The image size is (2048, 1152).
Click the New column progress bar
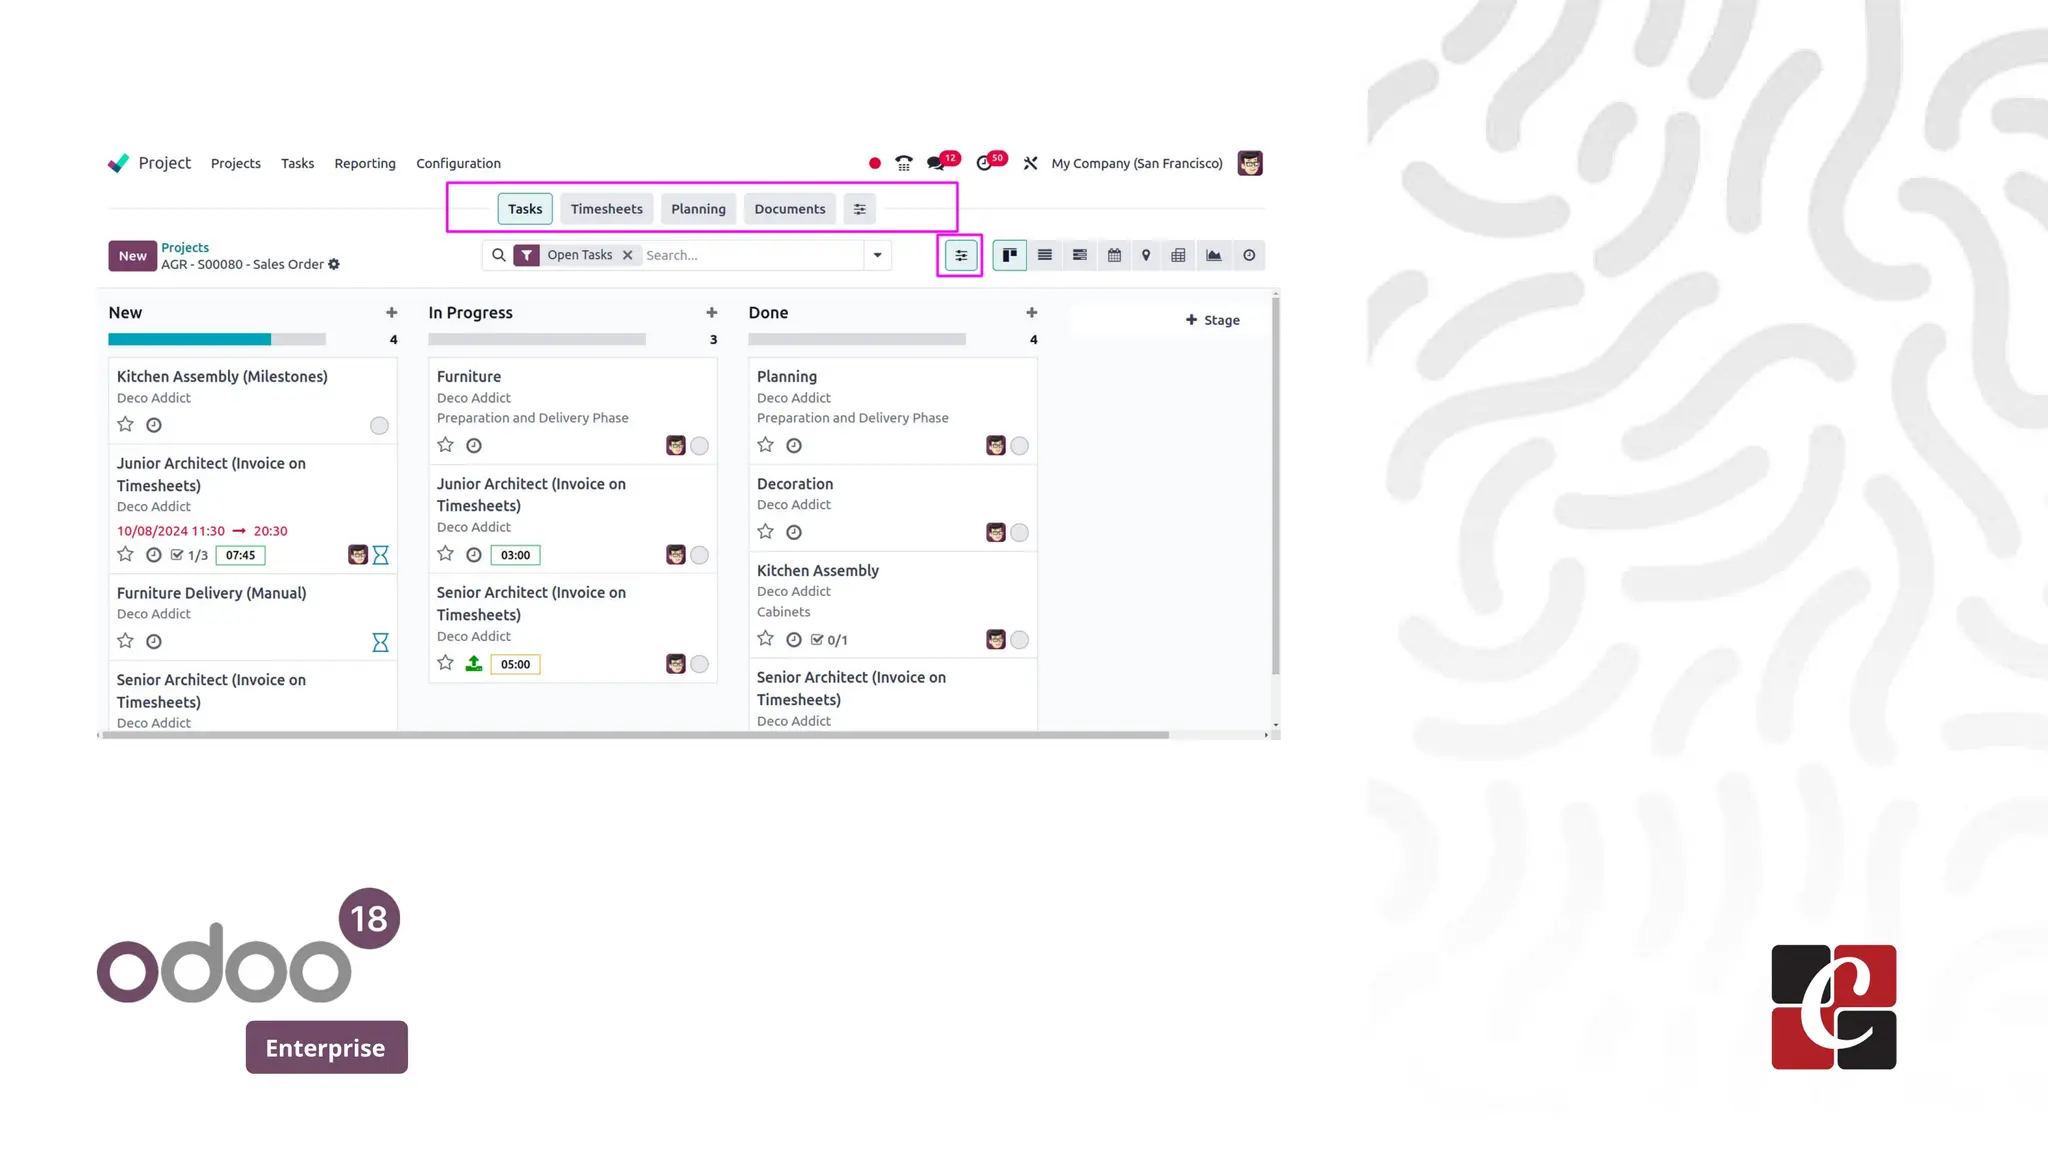pos(217,339)
